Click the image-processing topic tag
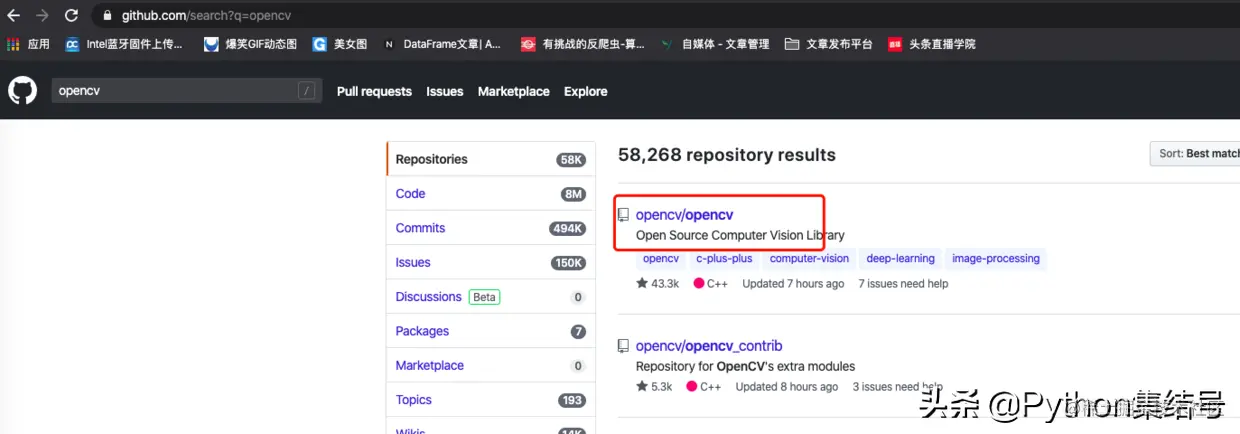 click(x=996, y=258)
